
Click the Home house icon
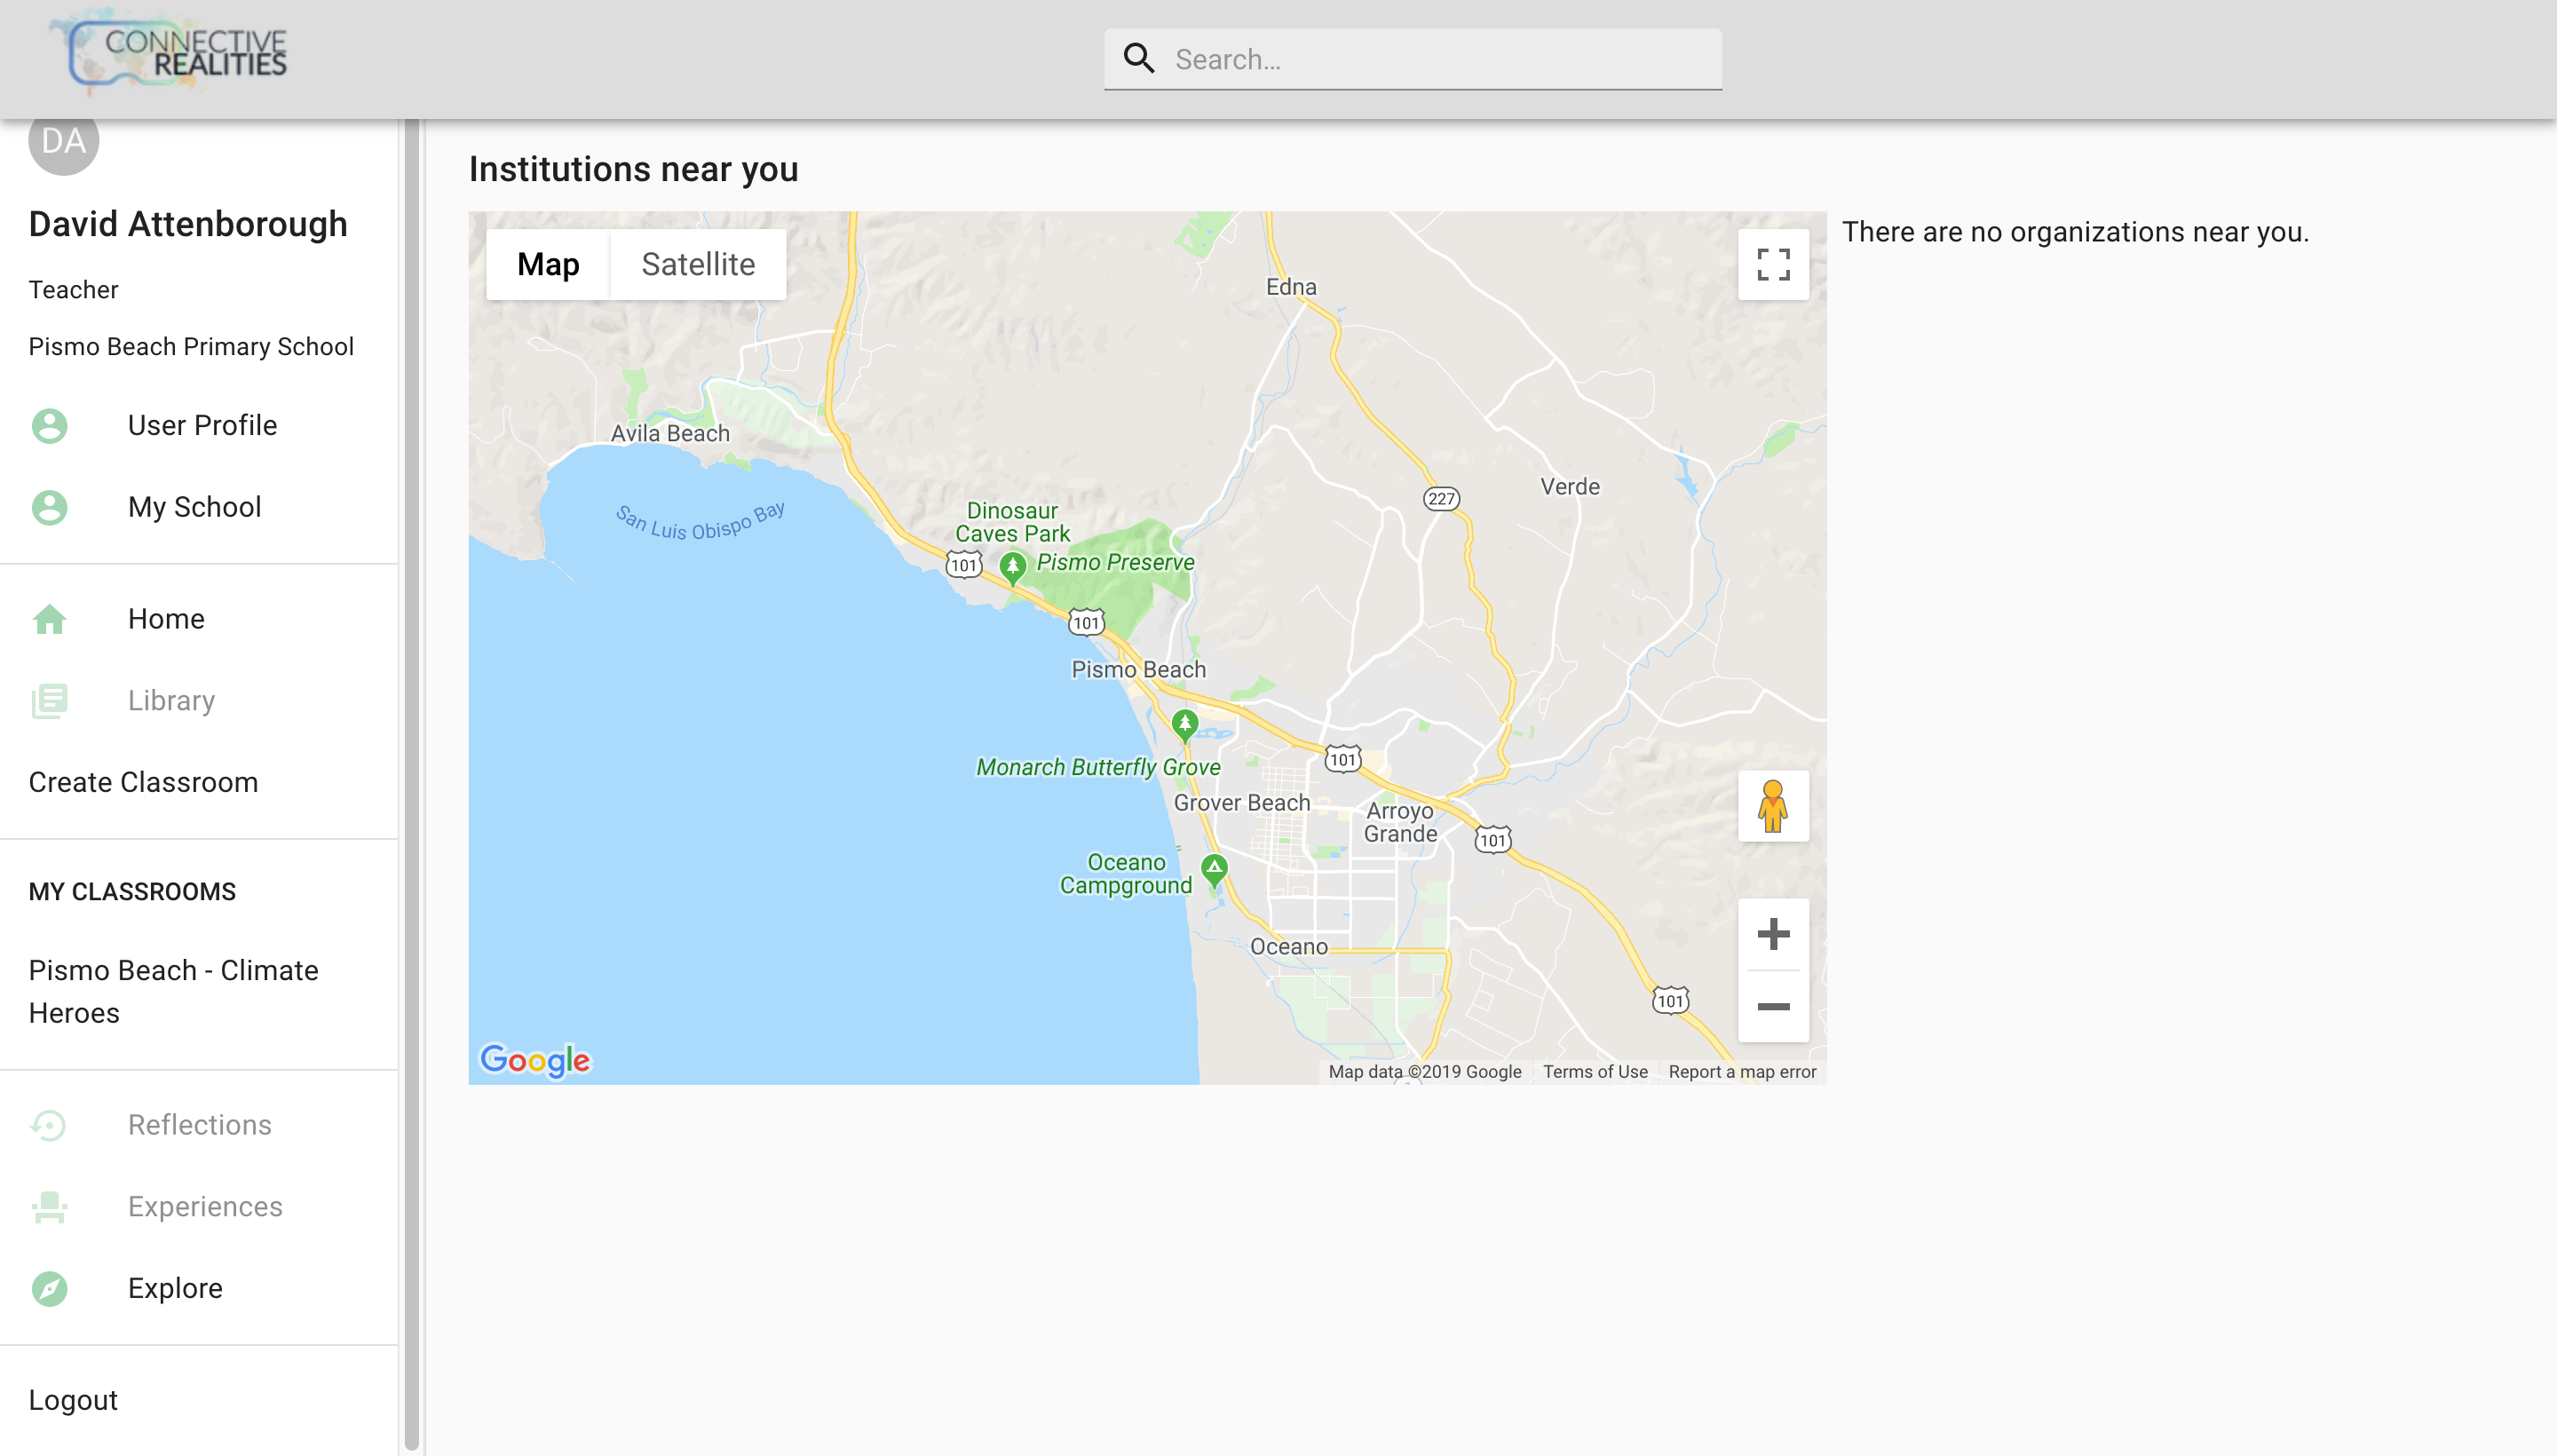pos(49,619)
